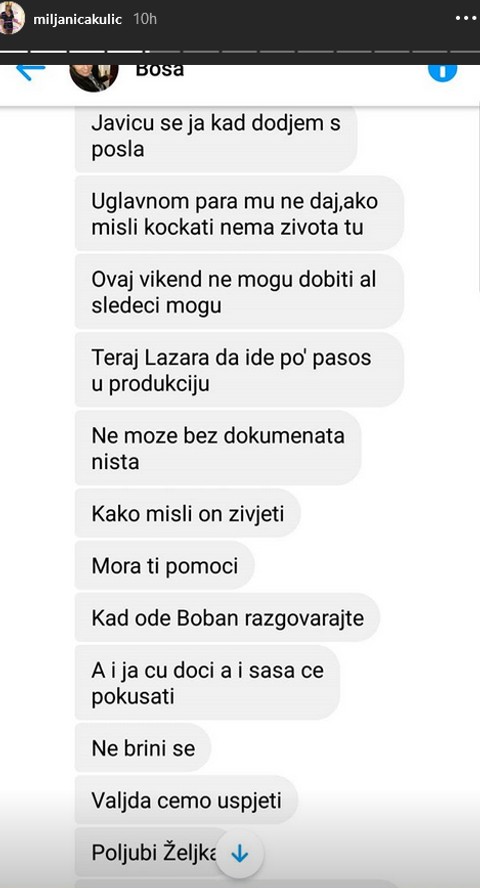Tap the Bosa contact name
The width and height of the screenshot is (480, 888).
click(x=160, y=70)
